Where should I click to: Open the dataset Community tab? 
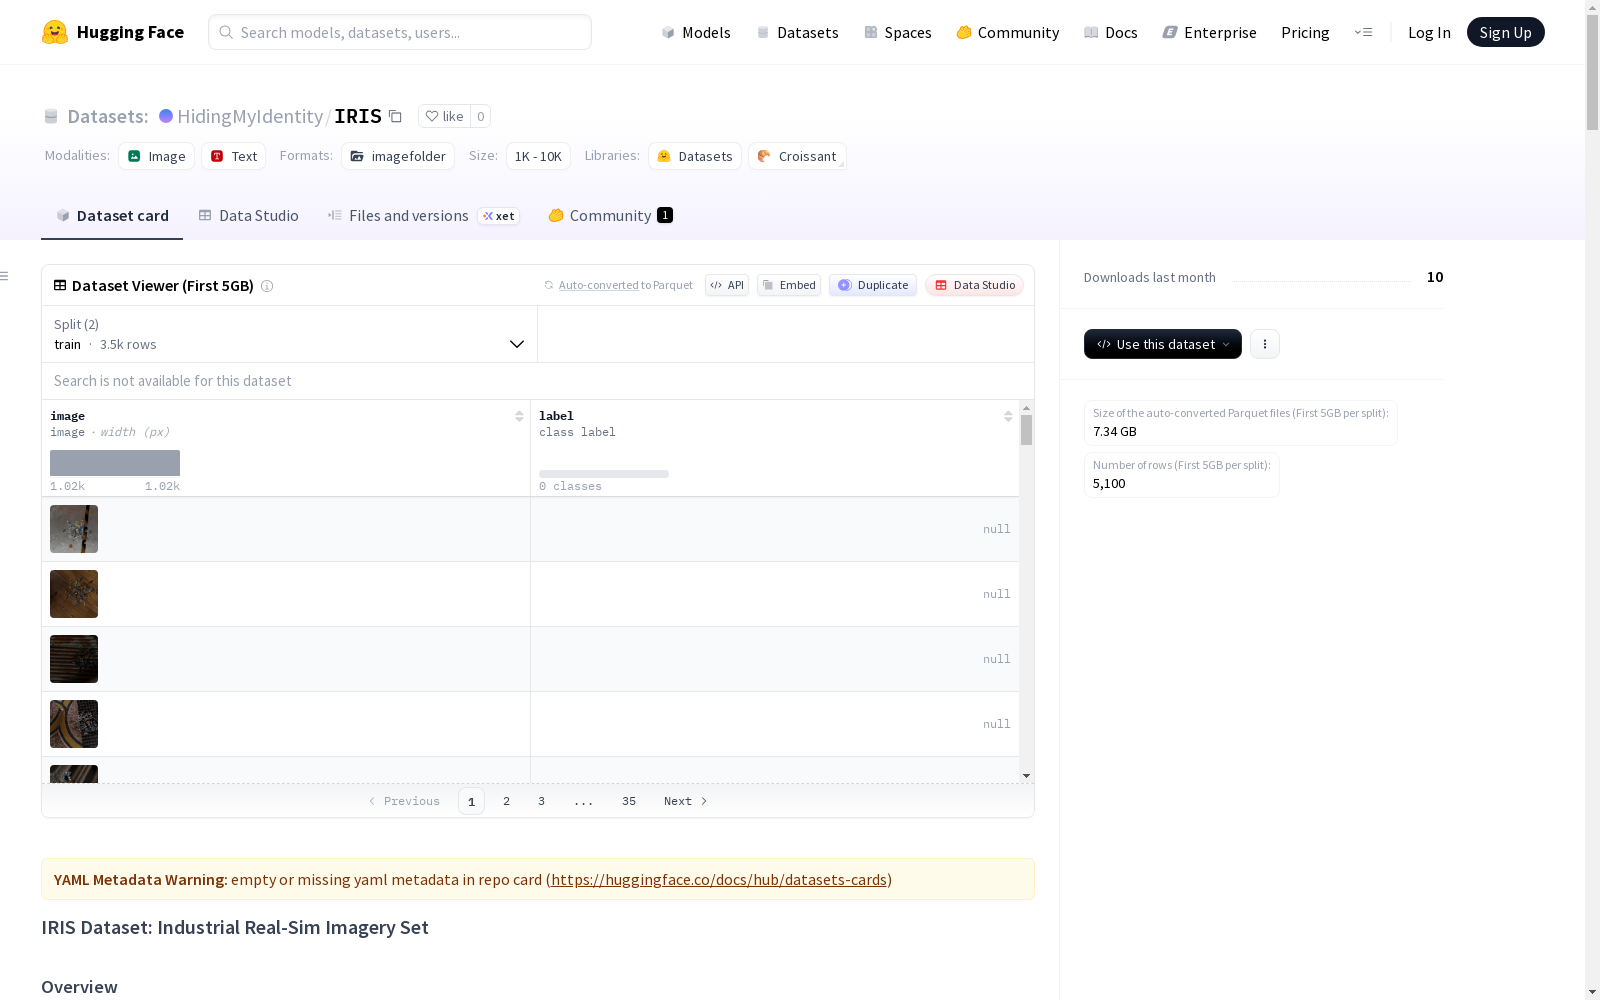click(610, 216)
